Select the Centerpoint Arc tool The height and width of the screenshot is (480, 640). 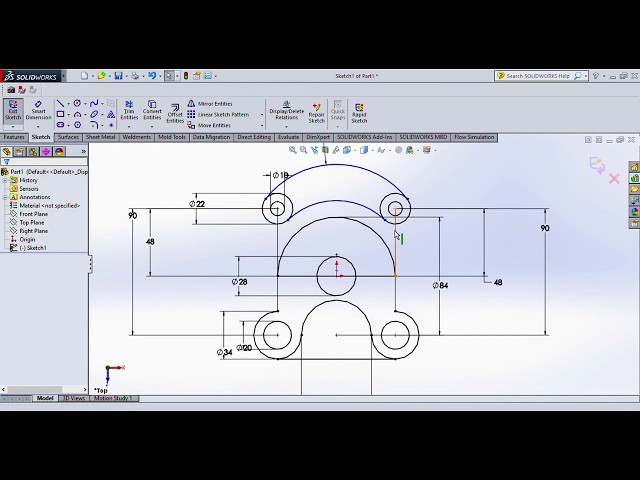pos(77,114)
